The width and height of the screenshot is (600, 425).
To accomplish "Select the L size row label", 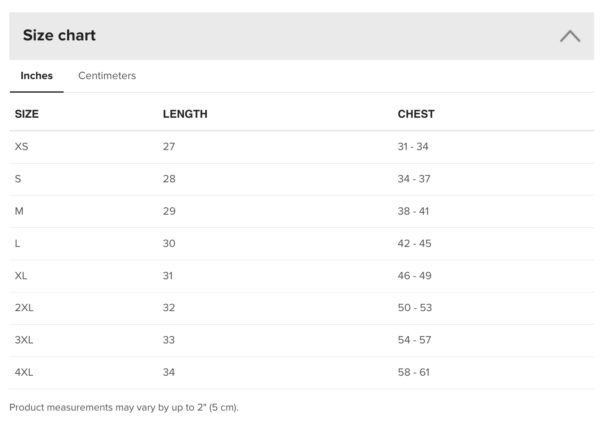I will pyautogui.click(x=18, y=243).
